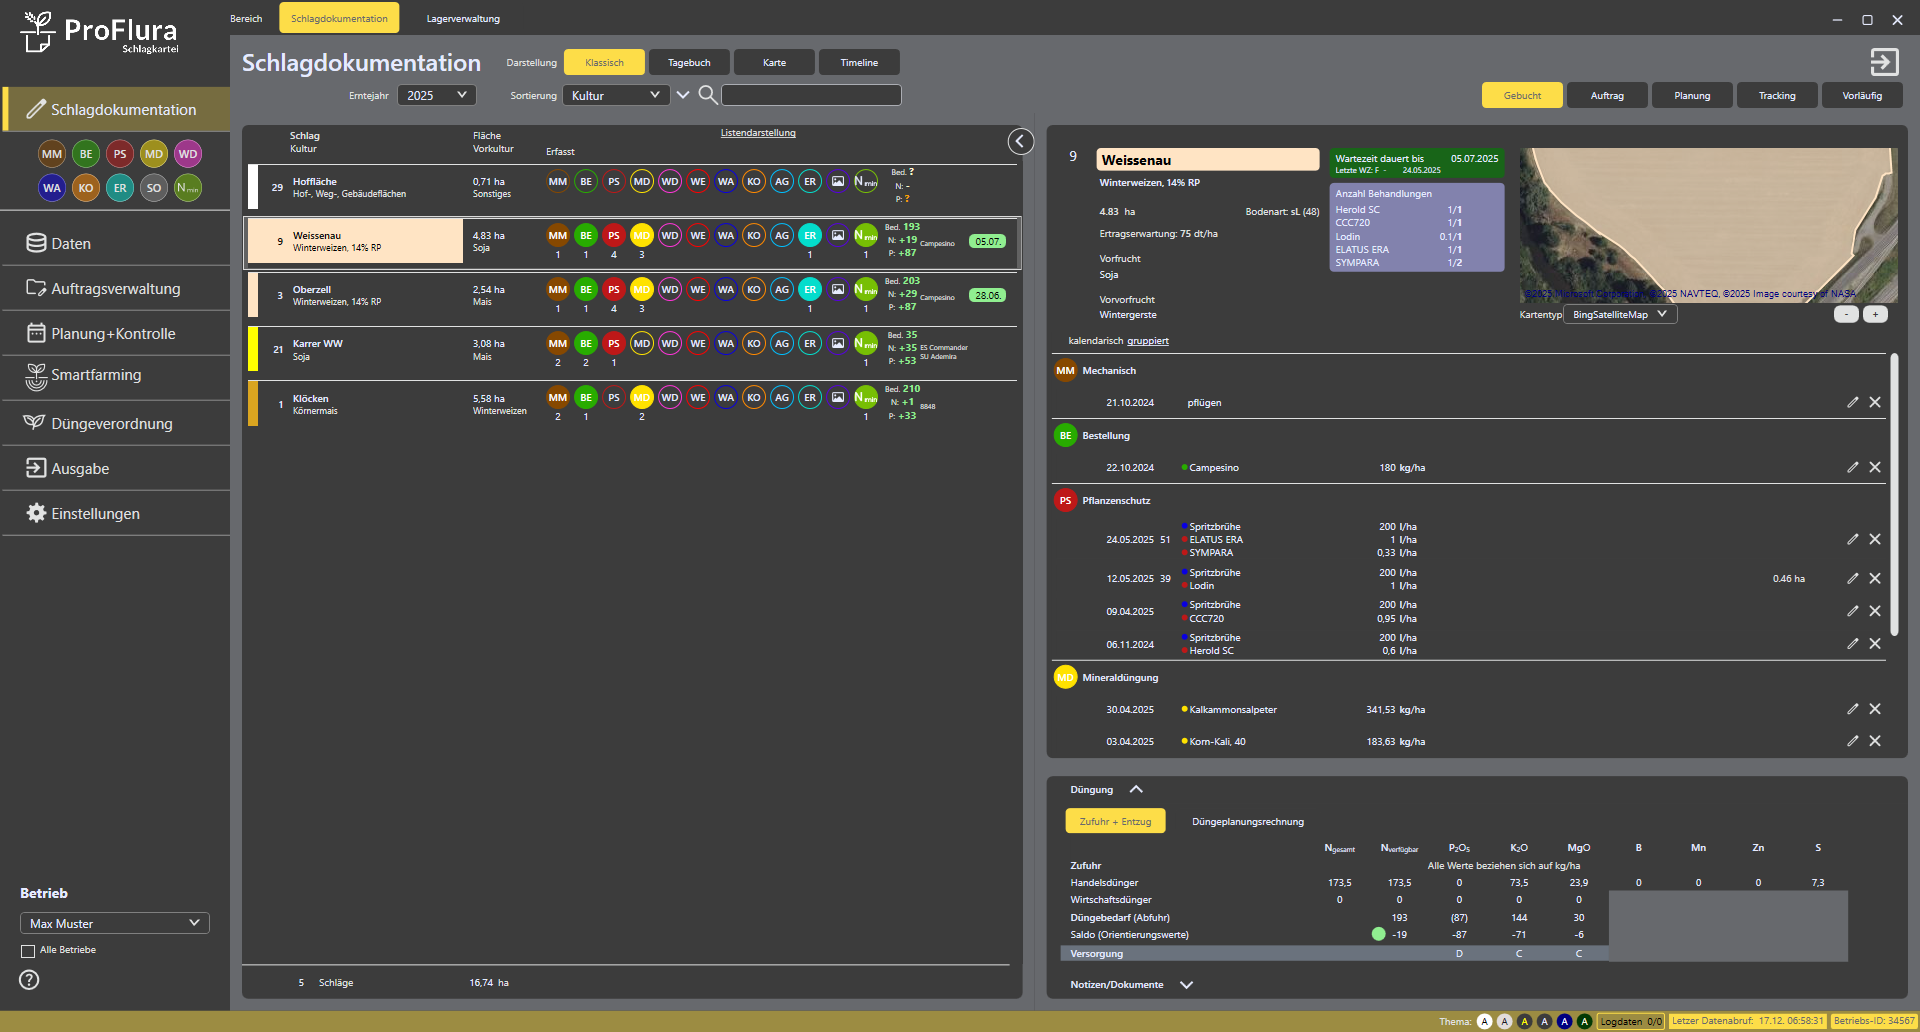The height and width of the screenshot is (1032, 1920).
Task: Open the Düngeplanungsrechnung view
Action: pyautogui.click(x=1247, y=822)
